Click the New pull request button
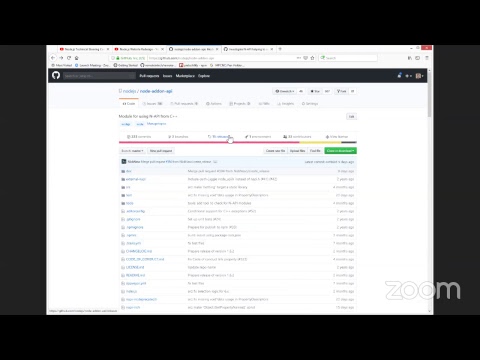Viewport: 480px width, 360px height. point(161,151)
